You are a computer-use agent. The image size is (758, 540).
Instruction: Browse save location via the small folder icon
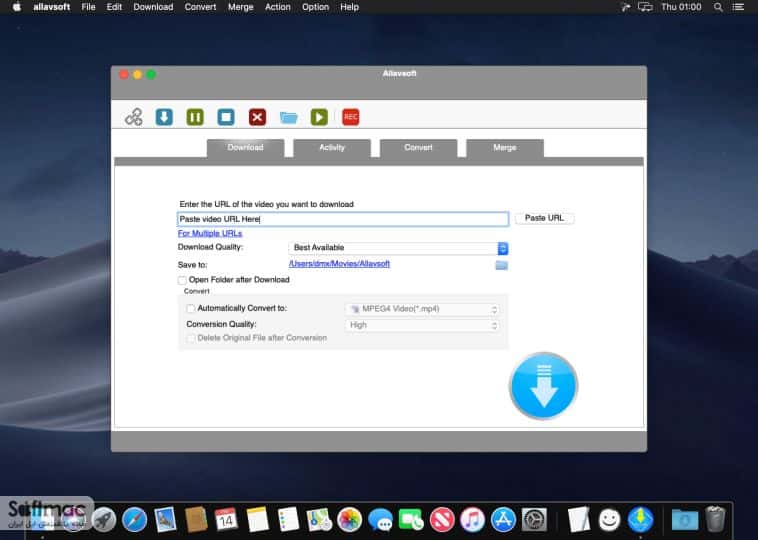point(502,265)
